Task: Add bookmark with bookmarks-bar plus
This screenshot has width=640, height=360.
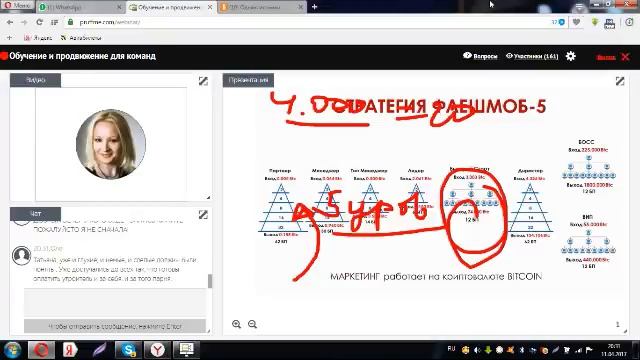Action: click(x=9, y=38)
